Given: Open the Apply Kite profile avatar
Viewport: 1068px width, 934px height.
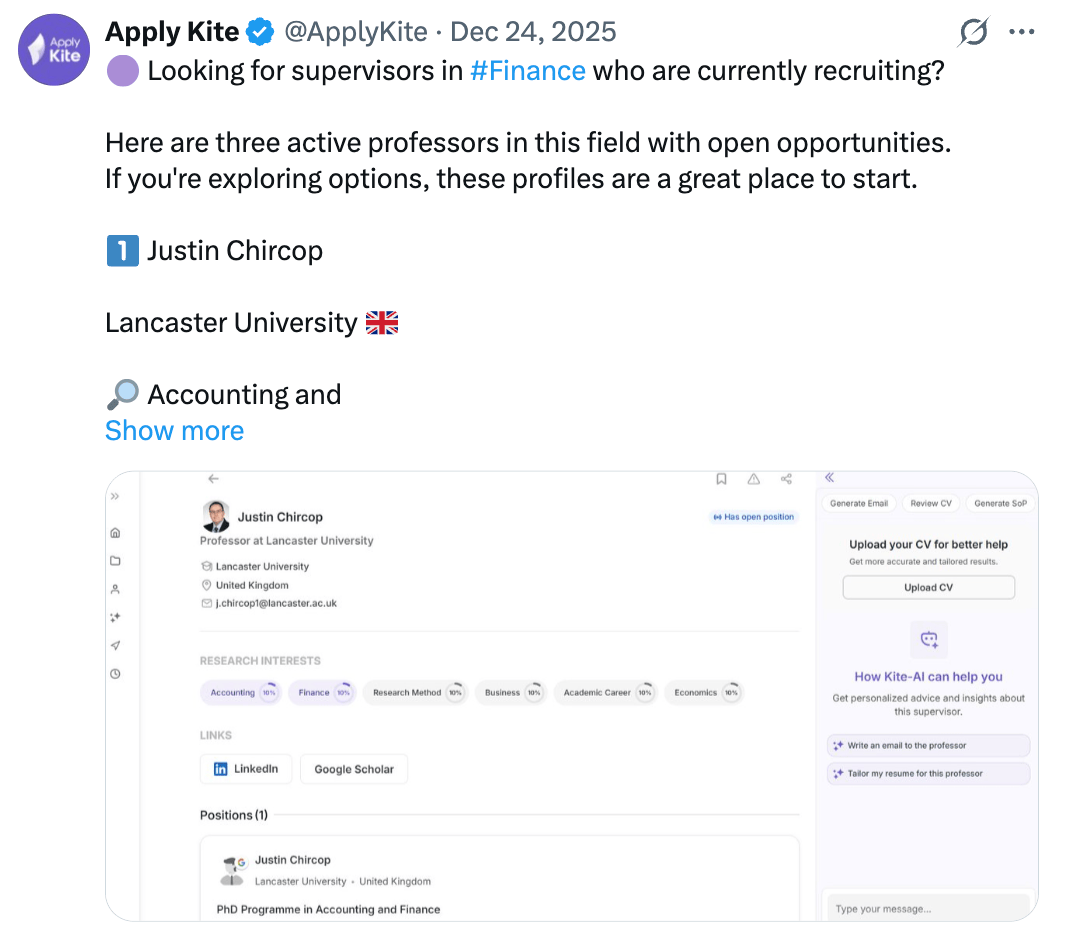Looking at the screenshot, I should 54,50.
